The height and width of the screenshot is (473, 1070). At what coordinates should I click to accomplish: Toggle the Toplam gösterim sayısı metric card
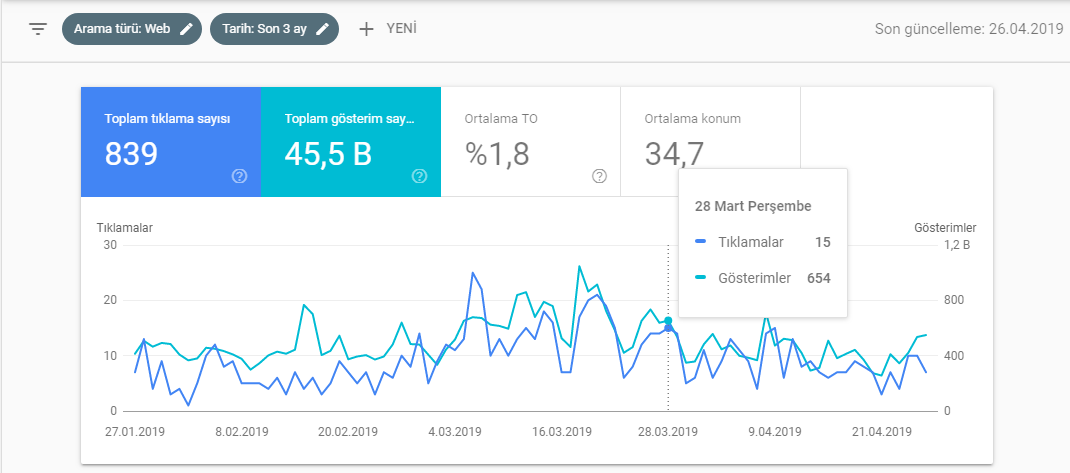click(351, 142)
